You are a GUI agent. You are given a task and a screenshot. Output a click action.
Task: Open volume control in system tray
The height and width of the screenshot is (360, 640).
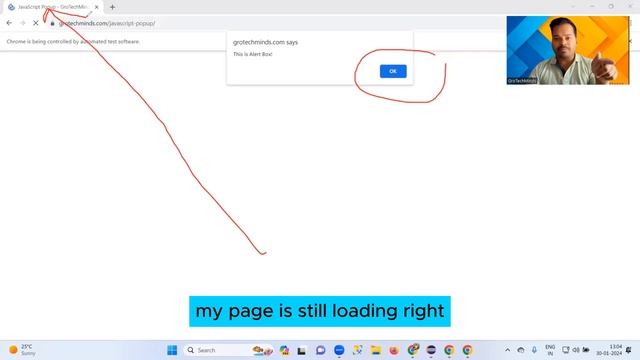tap(576, 350)
